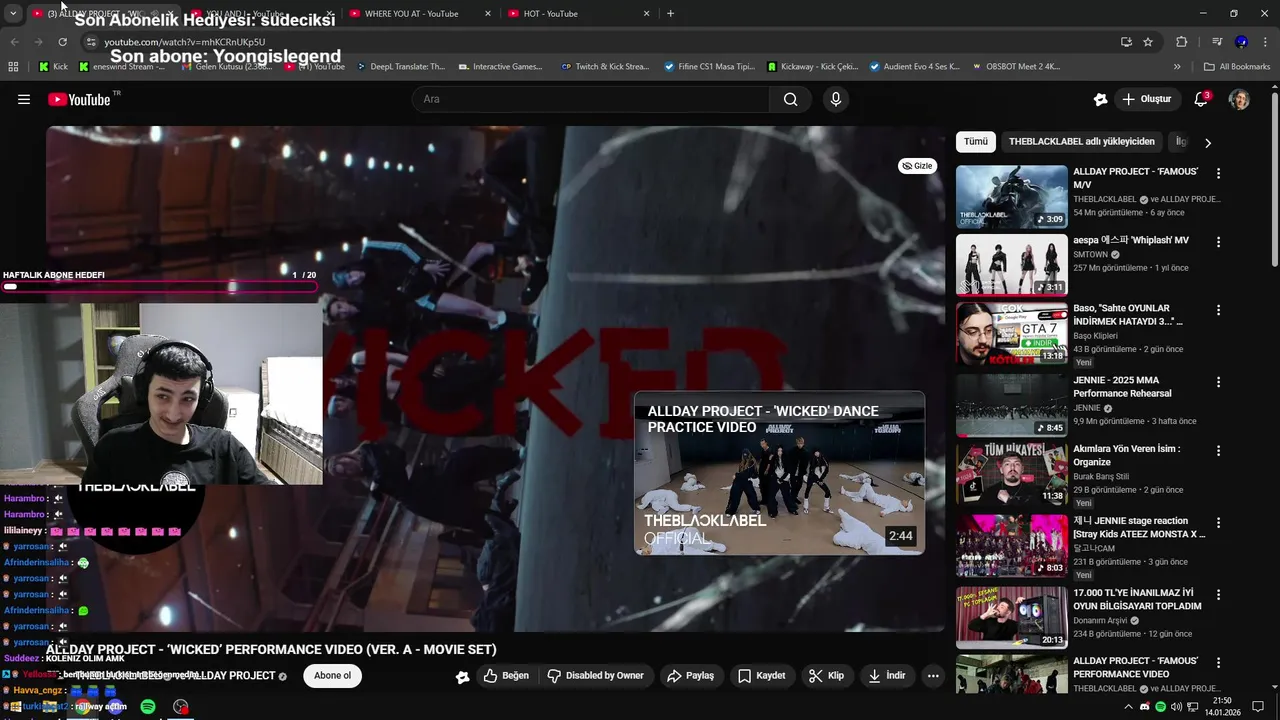
Task: Open the DeepL Translate bookmark
Action: [x=399, y=67]
